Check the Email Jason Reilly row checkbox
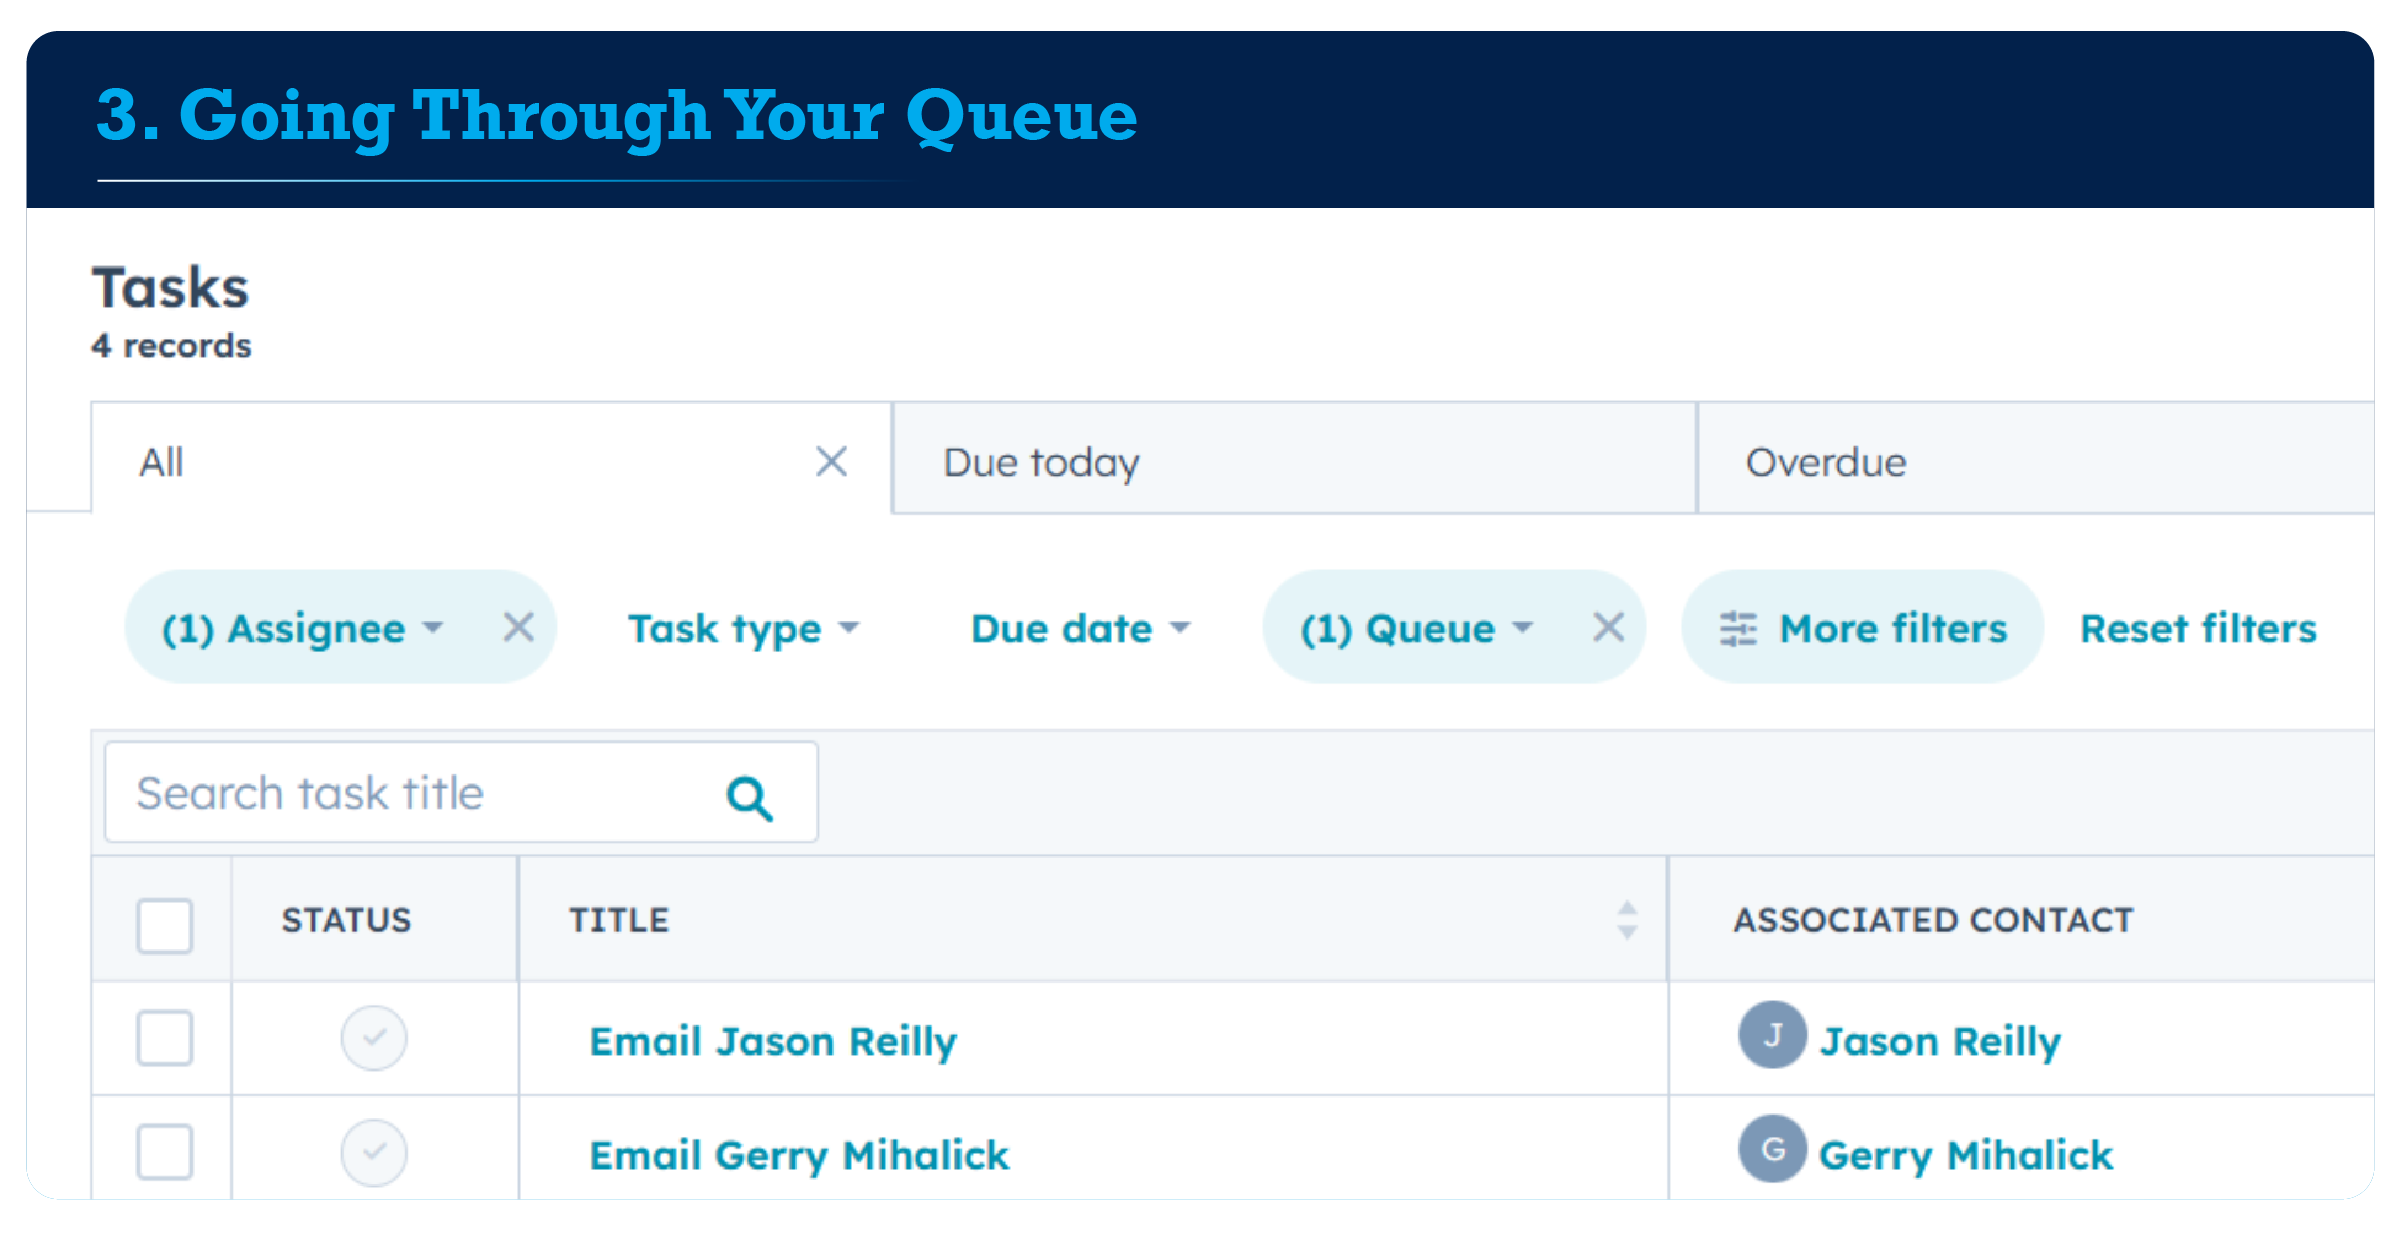The height and width of the screenshot is (1235, 2401). 163,1038
